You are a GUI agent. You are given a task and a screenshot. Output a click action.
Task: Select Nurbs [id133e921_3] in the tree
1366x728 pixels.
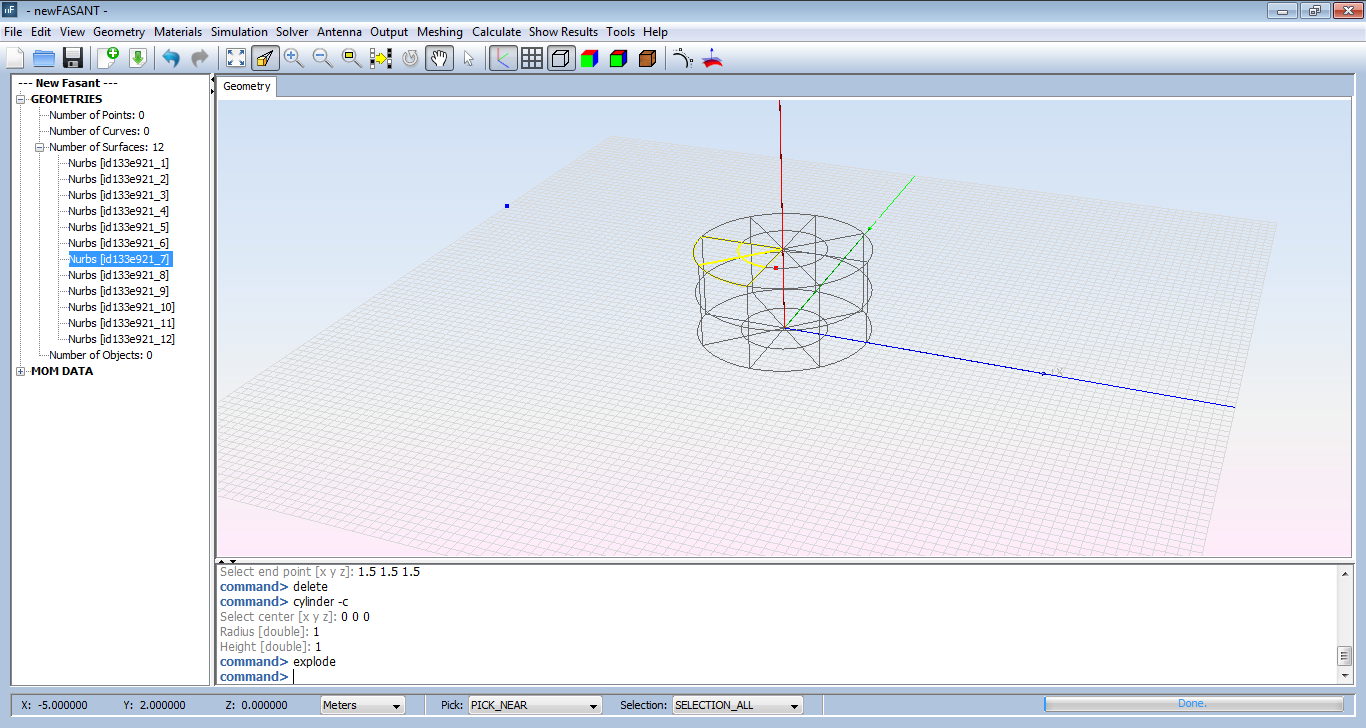118,195
